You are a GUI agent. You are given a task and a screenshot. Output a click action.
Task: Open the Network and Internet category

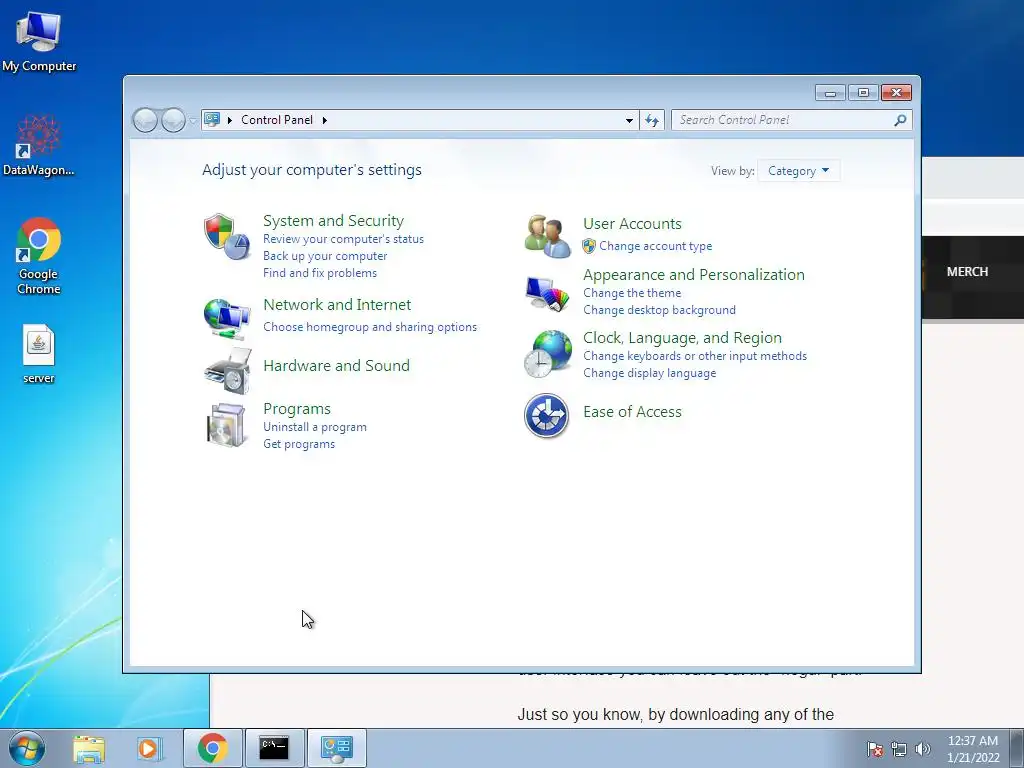tap(337, 305)
